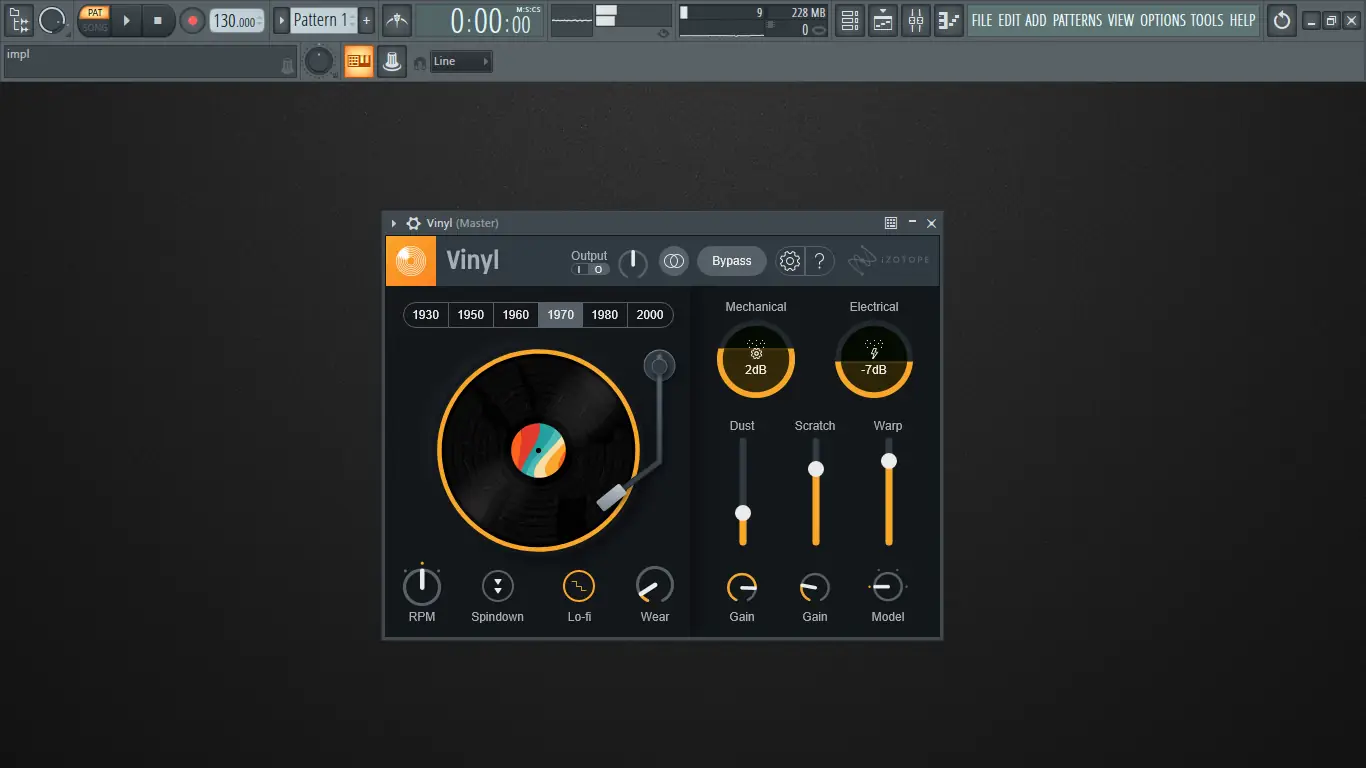
Task: Click the Dust Gain knob
Action: click(742, 587)
